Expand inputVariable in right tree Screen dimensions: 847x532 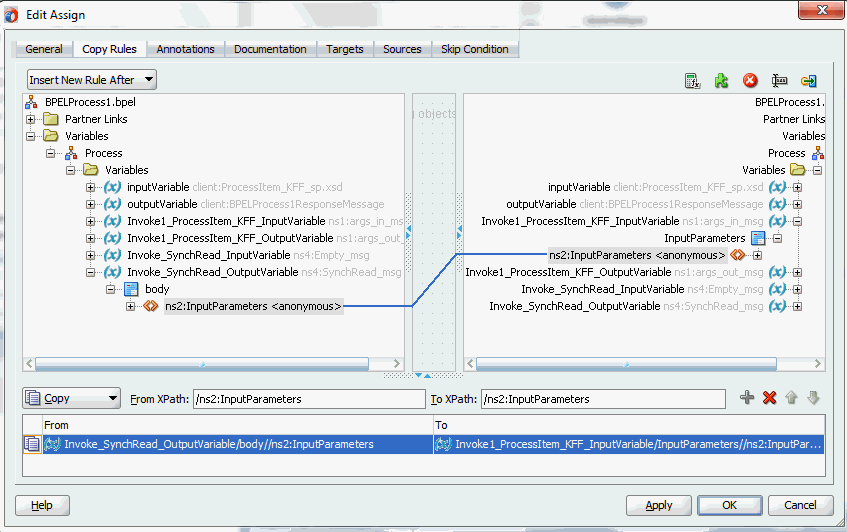click(797, 187)
